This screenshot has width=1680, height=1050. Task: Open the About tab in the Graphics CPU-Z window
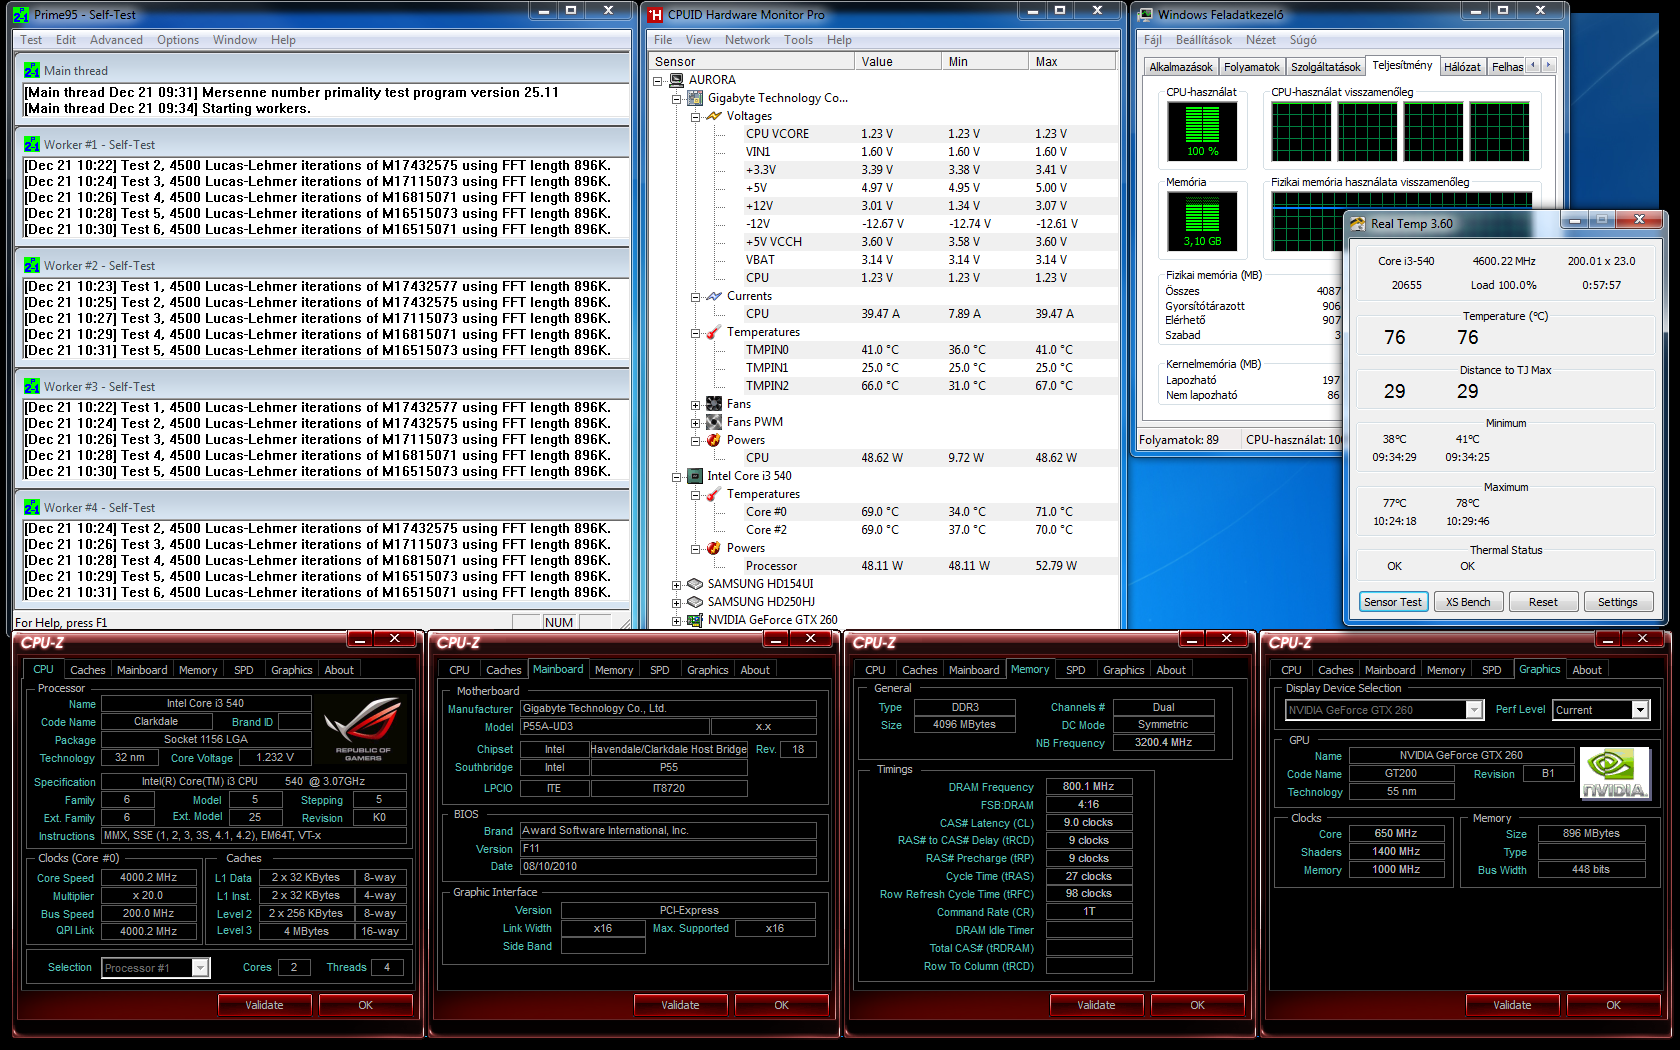tap(1586, 670)
